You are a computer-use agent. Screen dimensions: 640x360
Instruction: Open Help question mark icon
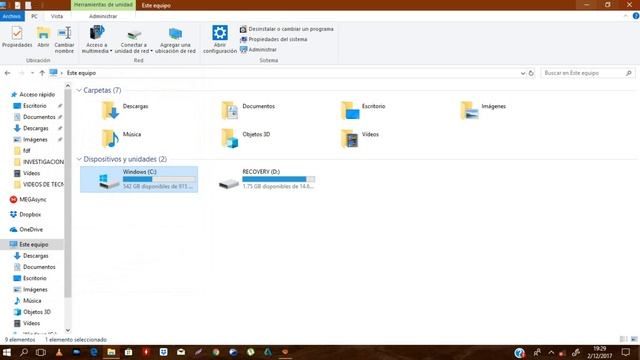(x=636, y=16)
